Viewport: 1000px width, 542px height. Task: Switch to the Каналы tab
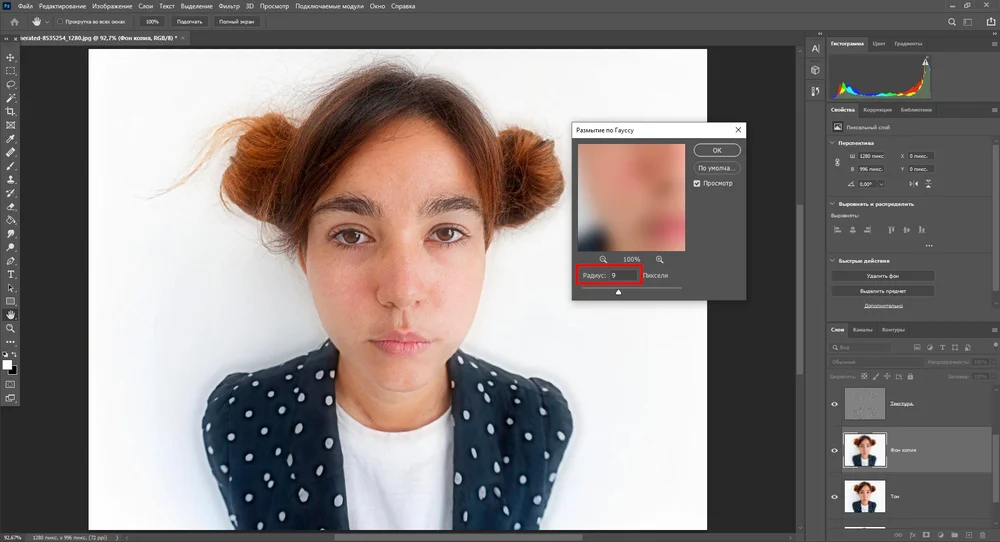tap(862, 330)
